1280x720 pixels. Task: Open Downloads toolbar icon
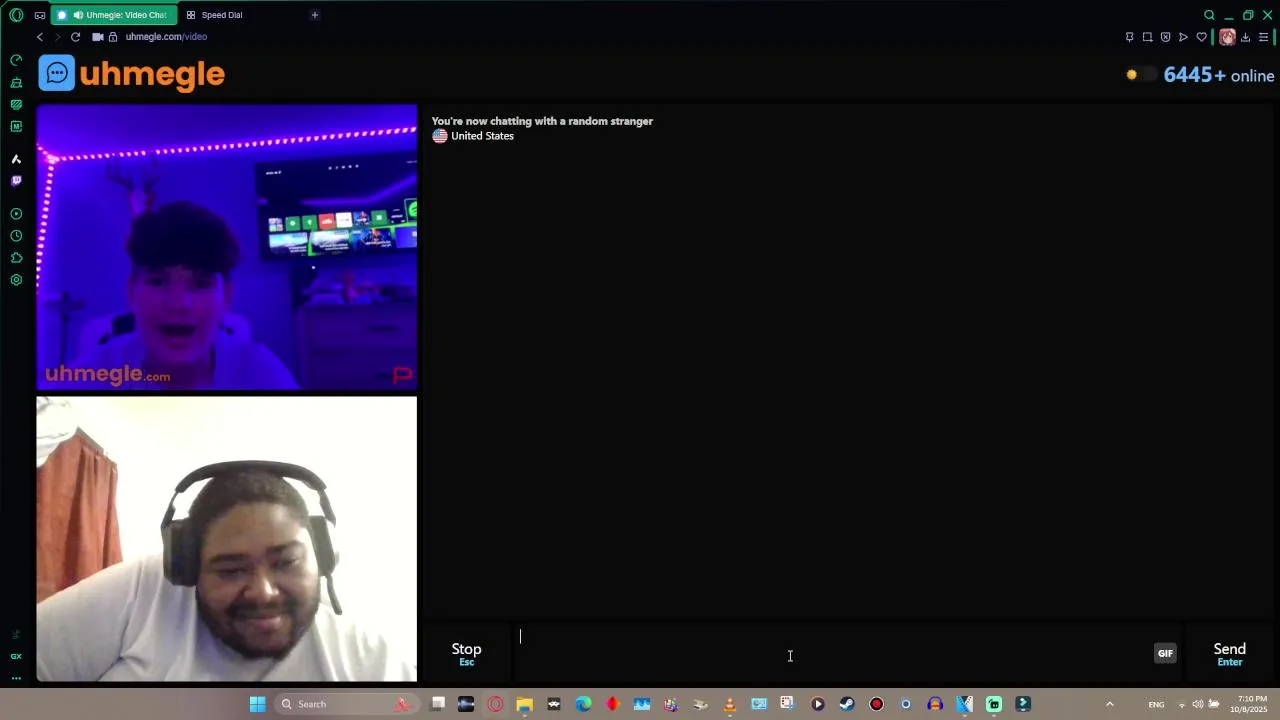1245,37
